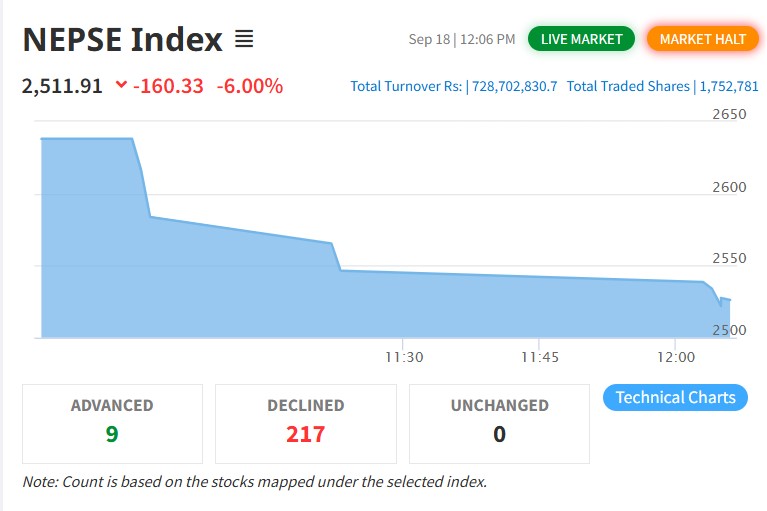Click the 12:00 time axis marker
This screenshot has height=511, width=767.
[x=676, y=357]
